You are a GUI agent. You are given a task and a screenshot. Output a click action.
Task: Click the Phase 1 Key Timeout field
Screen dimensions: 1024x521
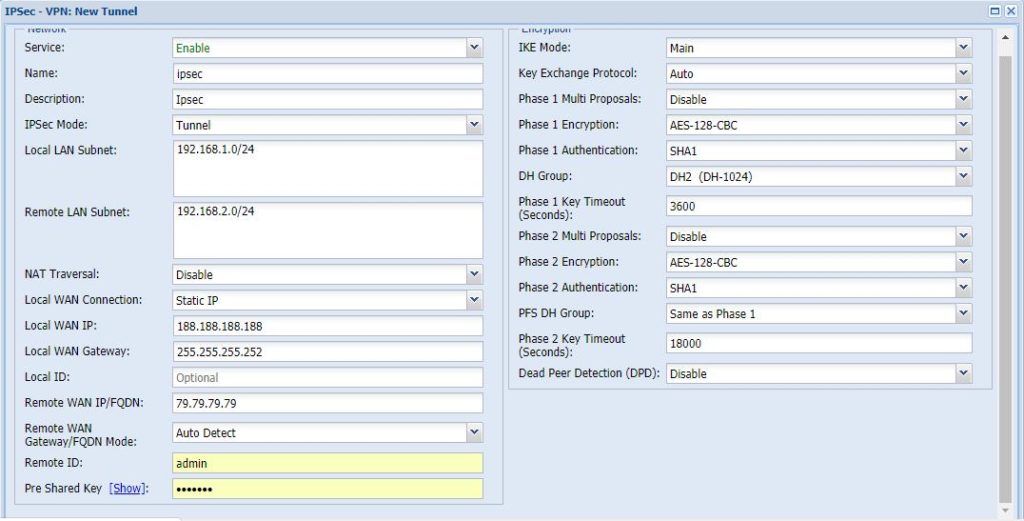(x=818, y=206)
